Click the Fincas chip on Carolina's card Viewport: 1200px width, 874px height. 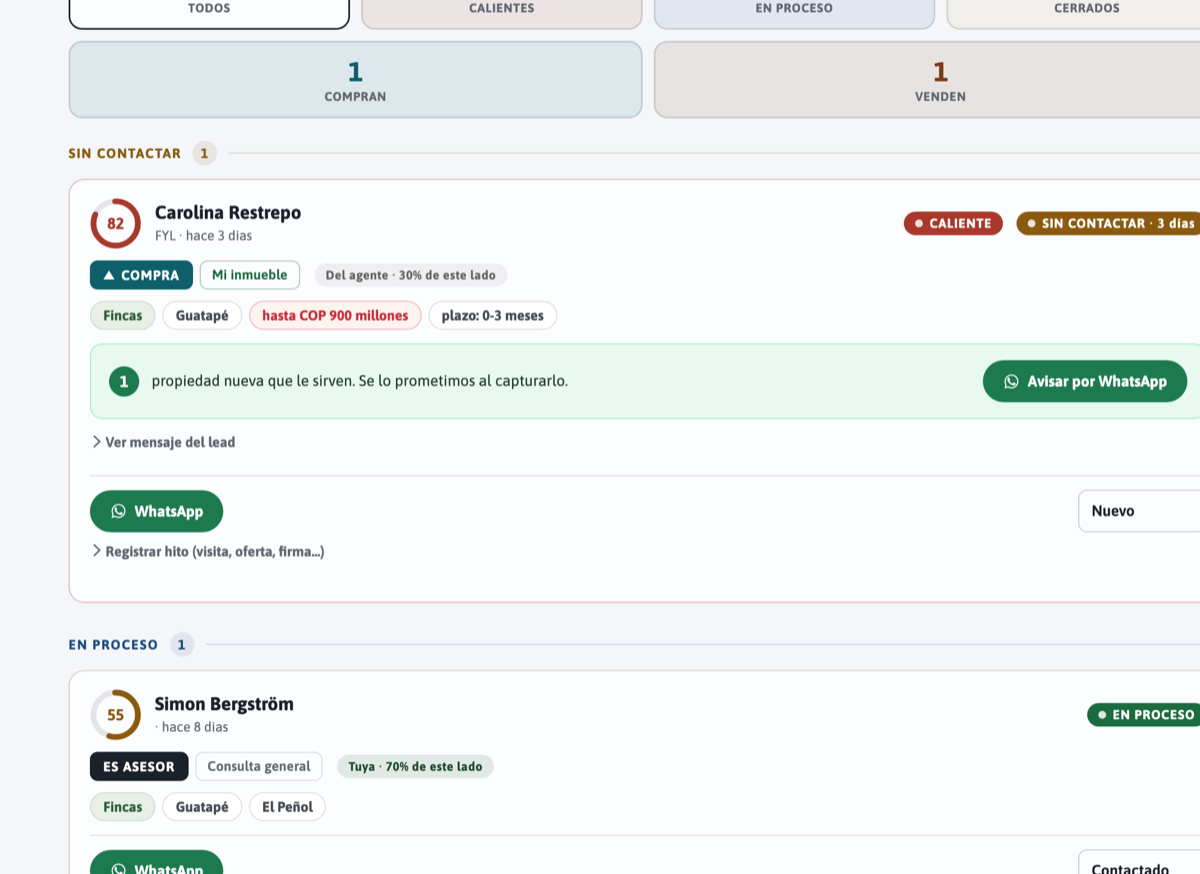tap(123, 316)
